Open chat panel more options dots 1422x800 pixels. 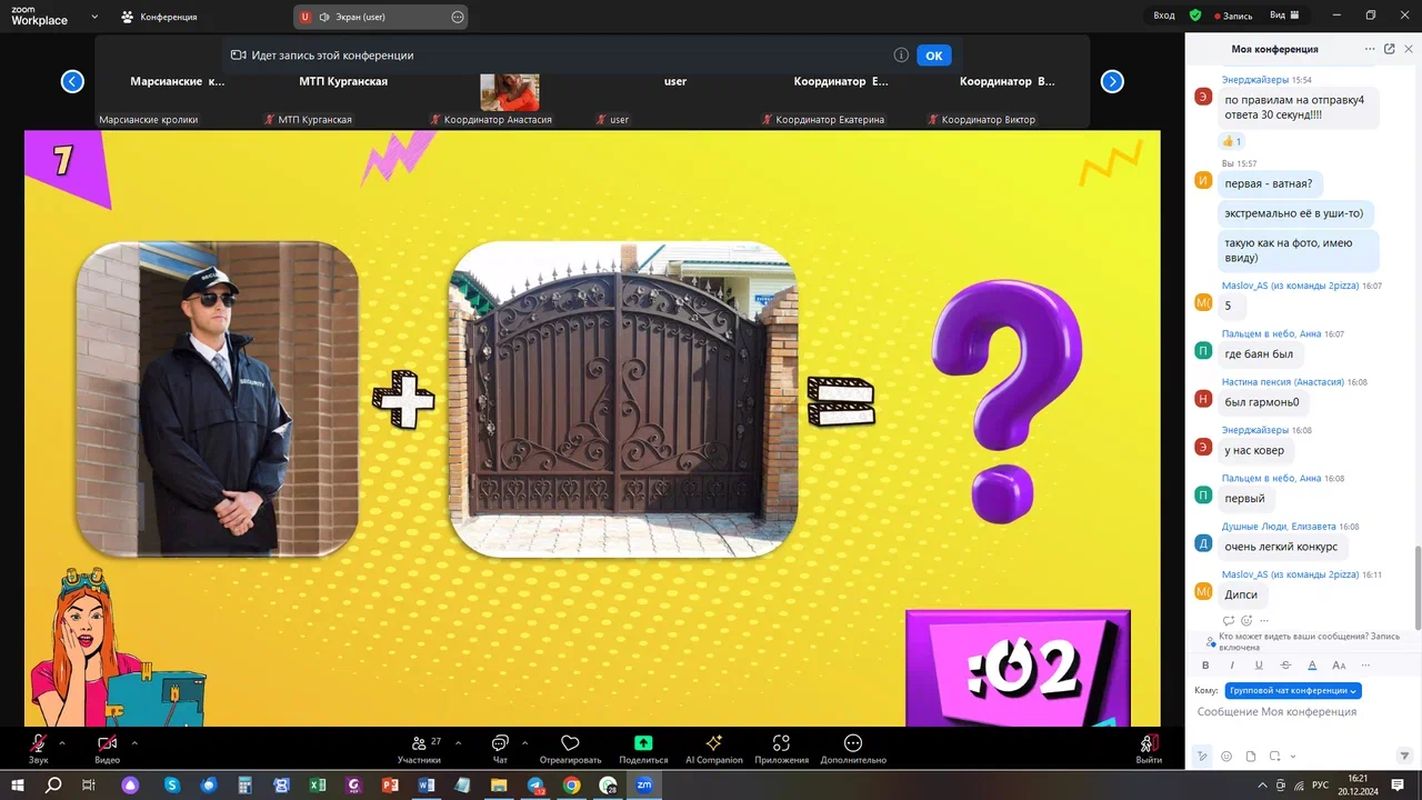click(x=1370, y=49)
